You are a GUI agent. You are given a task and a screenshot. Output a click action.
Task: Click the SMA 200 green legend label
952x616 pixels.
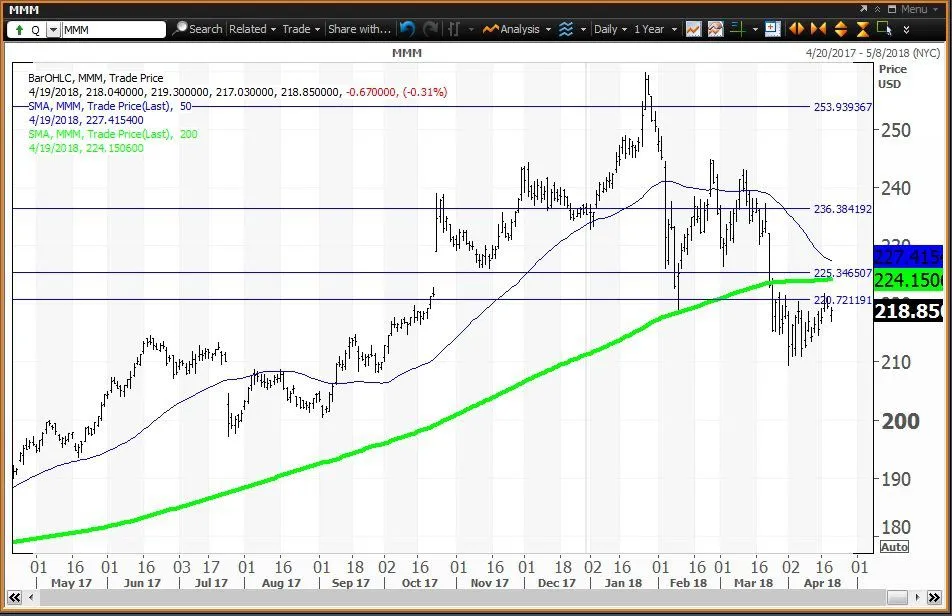[112, 134]
